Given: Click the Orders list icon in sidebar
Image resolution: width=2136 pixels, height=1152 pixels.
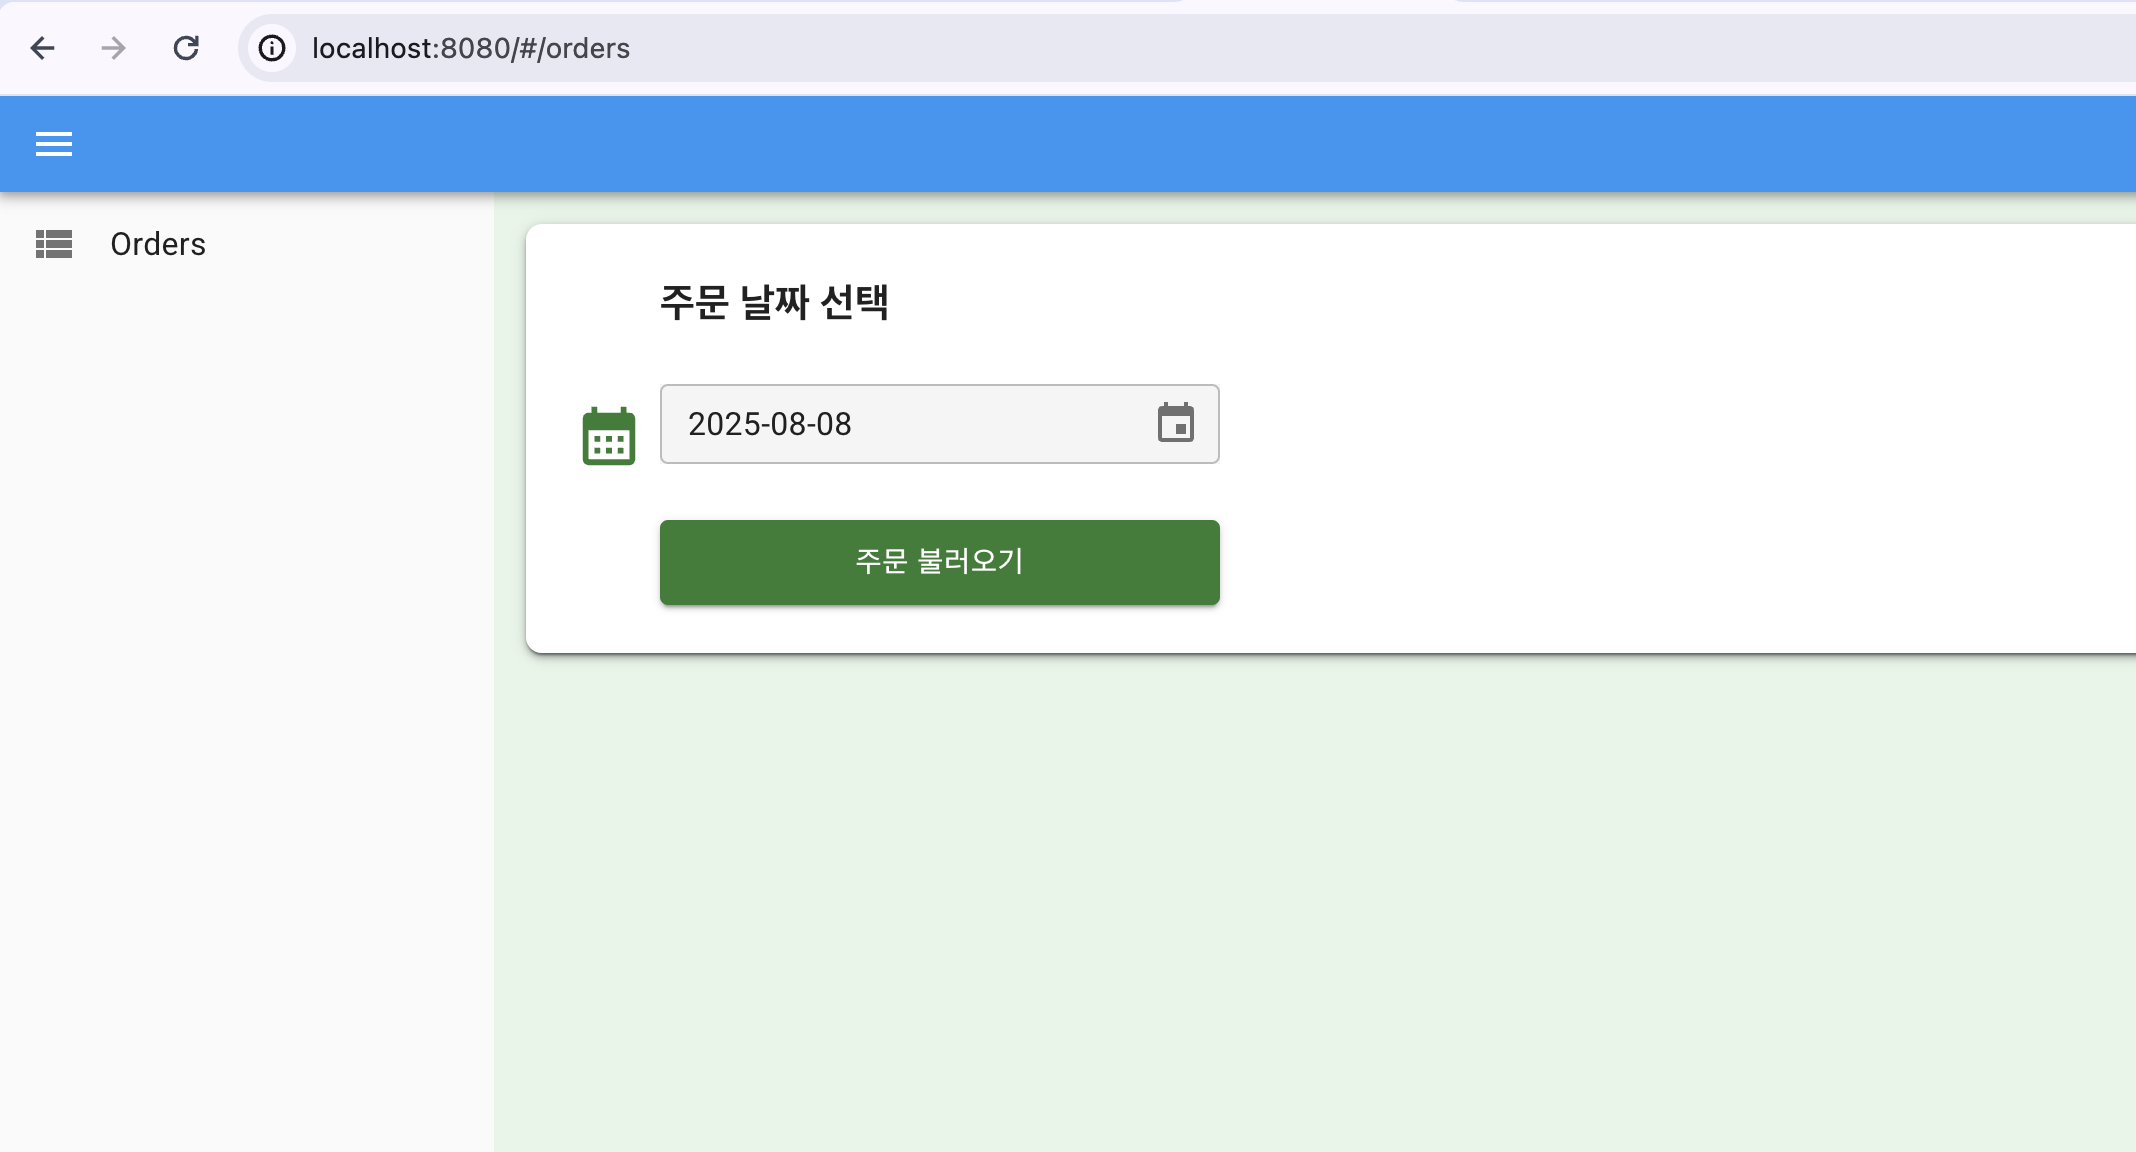Looking at the screenshot, I should tap(54, 244).
